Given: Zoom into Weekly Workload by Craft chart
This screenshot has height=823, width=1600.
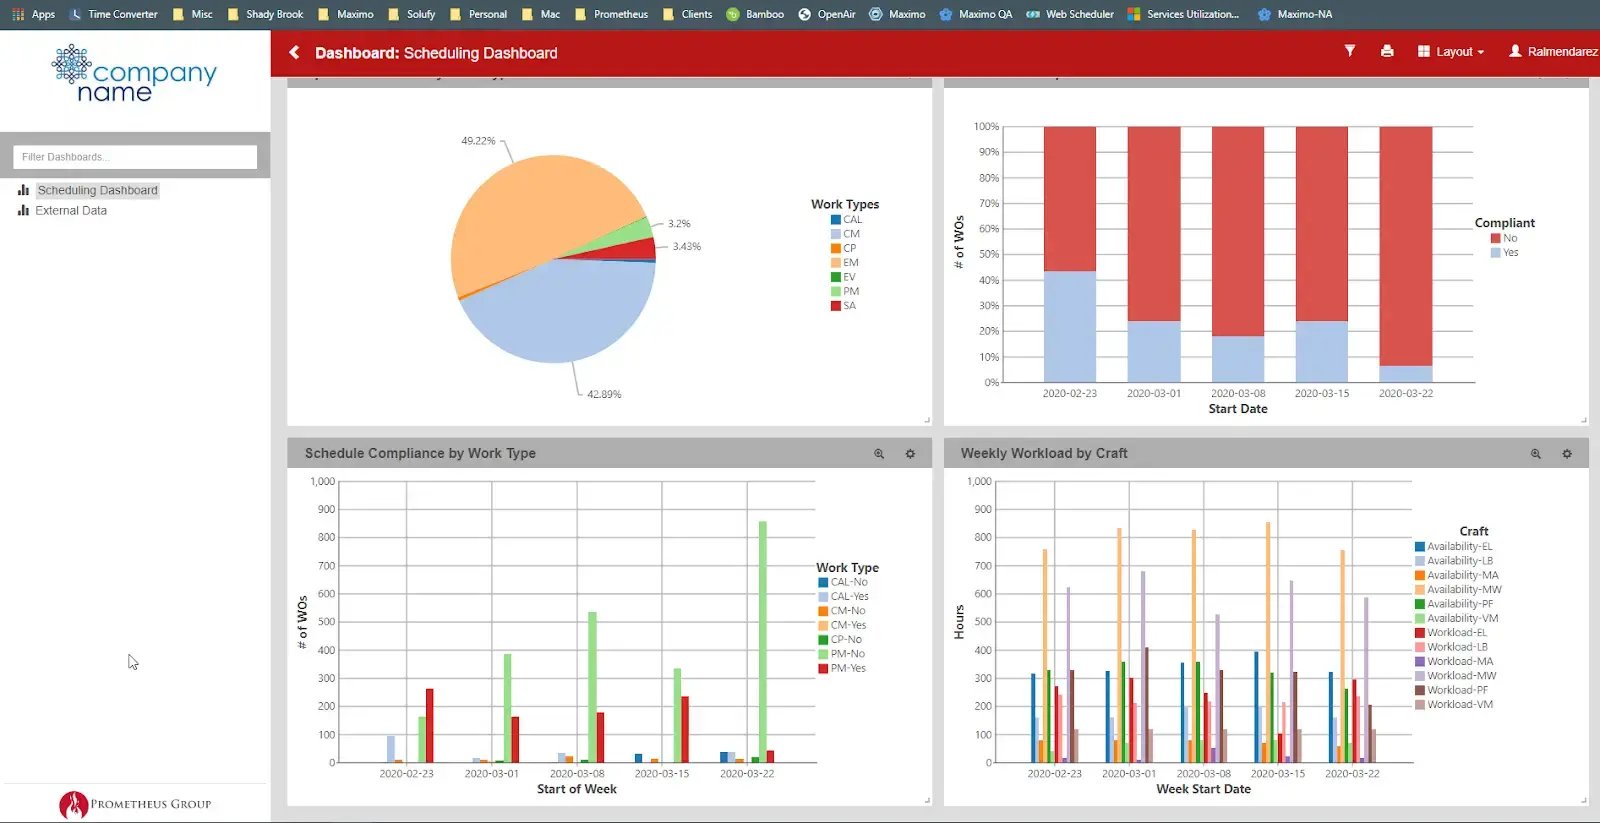Looking at the screenshot, I should pyautogui.click(x=1535, y=454).
